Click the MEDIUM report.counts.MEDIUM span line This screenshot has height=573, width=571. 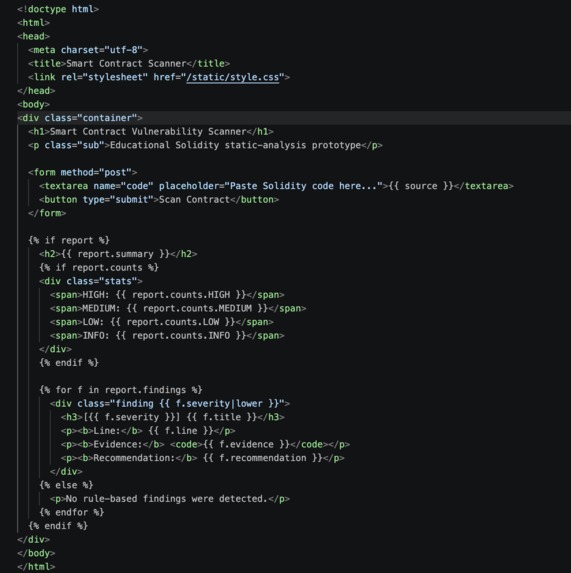(x=178, y=308)
